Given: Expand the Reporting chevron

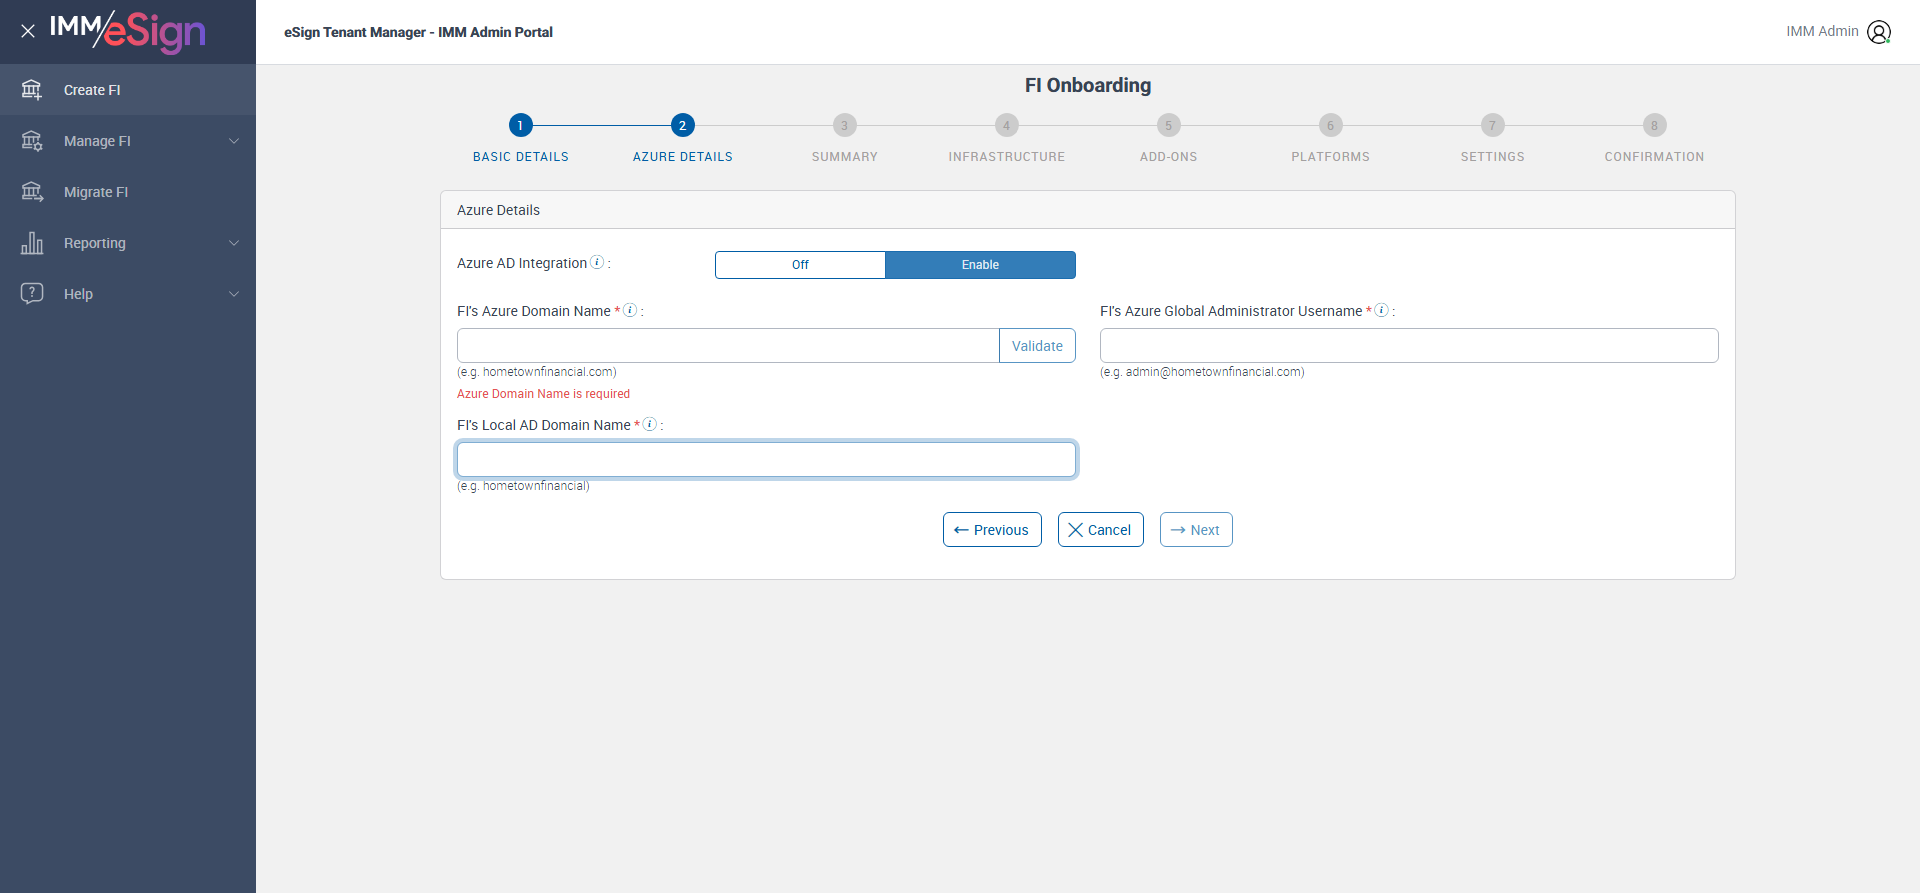Looking at the screenshot, I should [x=234, y=243].
